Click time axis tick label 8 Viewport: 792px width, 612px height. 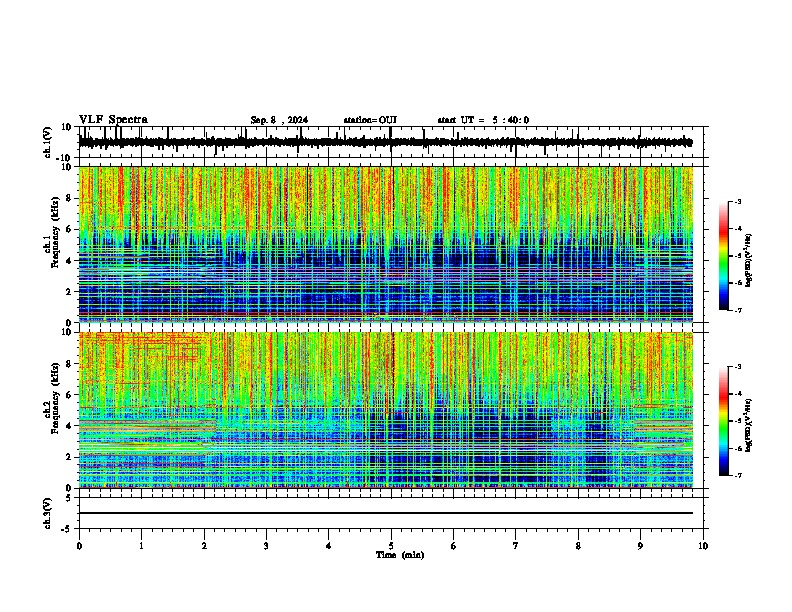[x=578, y=546]
